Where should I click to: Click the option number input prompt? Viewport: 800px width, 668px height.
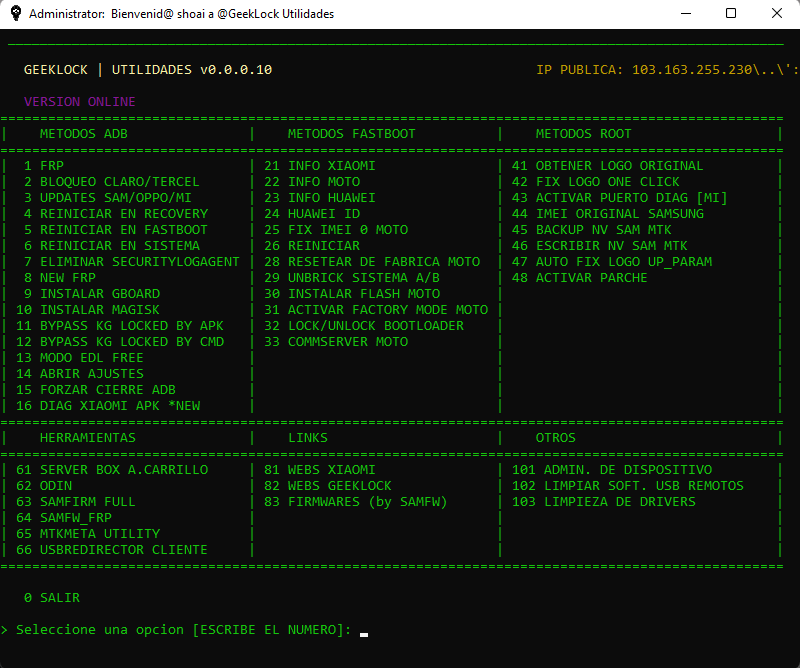(363, 631)
